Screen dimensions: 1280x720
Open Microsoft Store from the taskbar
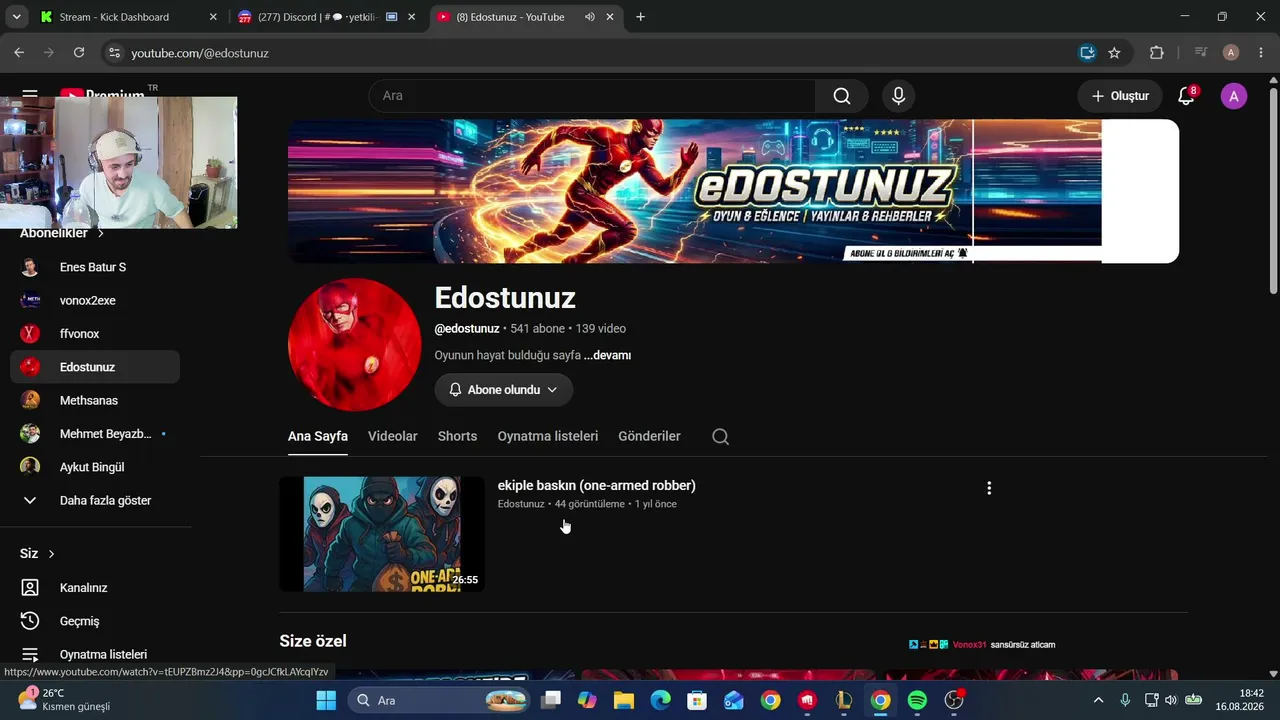pyautogui.click(x=697, y=700)
